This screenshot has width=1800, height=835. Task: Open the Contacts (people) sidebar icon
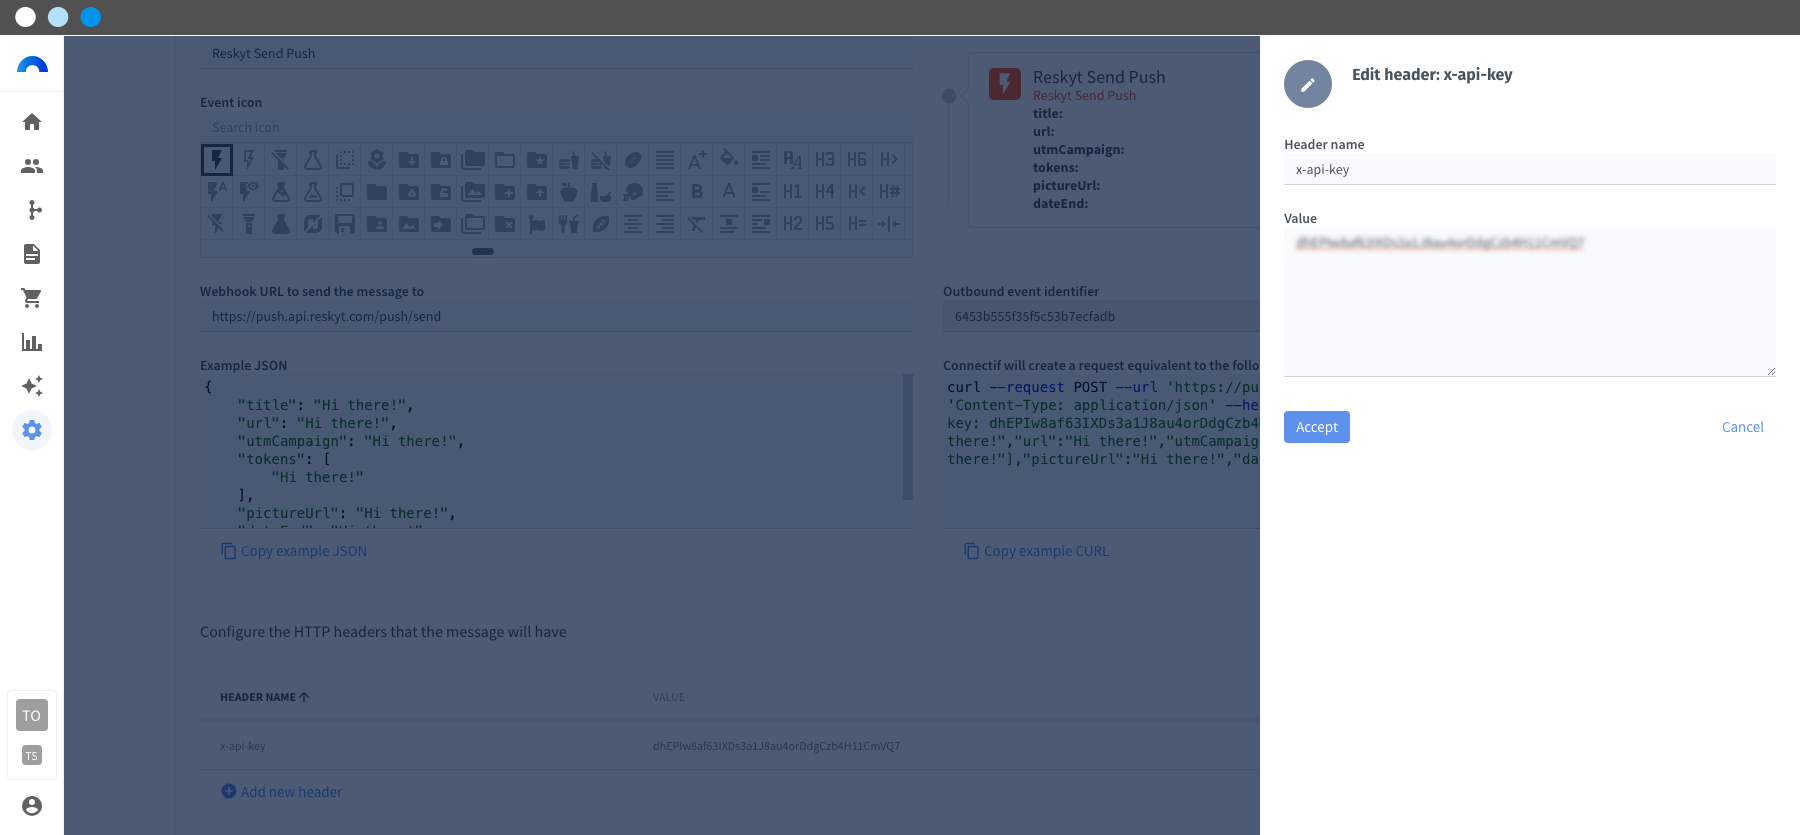[x=32, y=166]
